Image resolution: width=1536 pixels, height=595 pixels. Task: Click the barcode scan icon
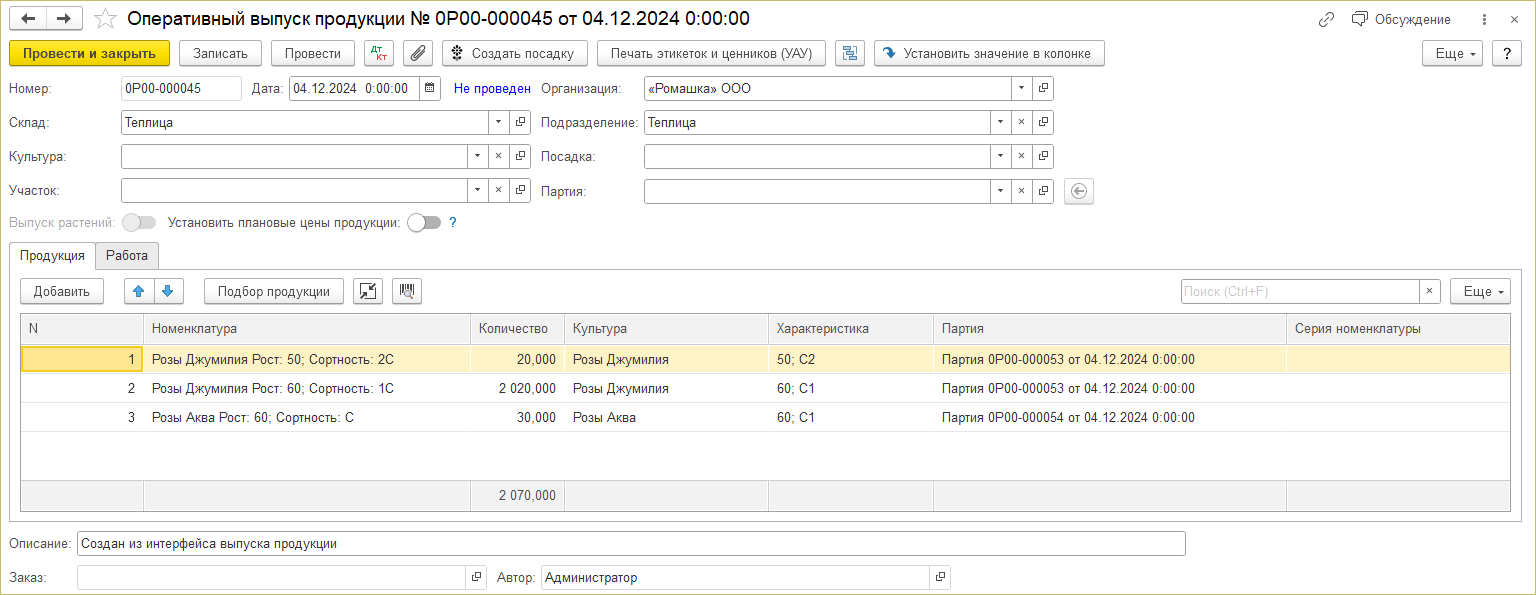coord(407,291)
